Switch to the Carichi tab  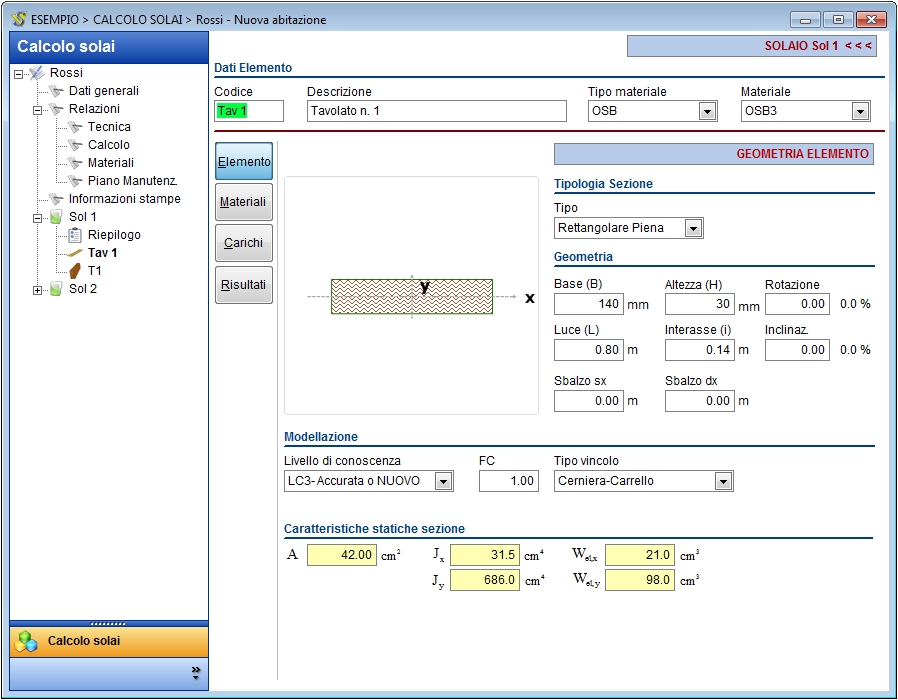(244, 243)
